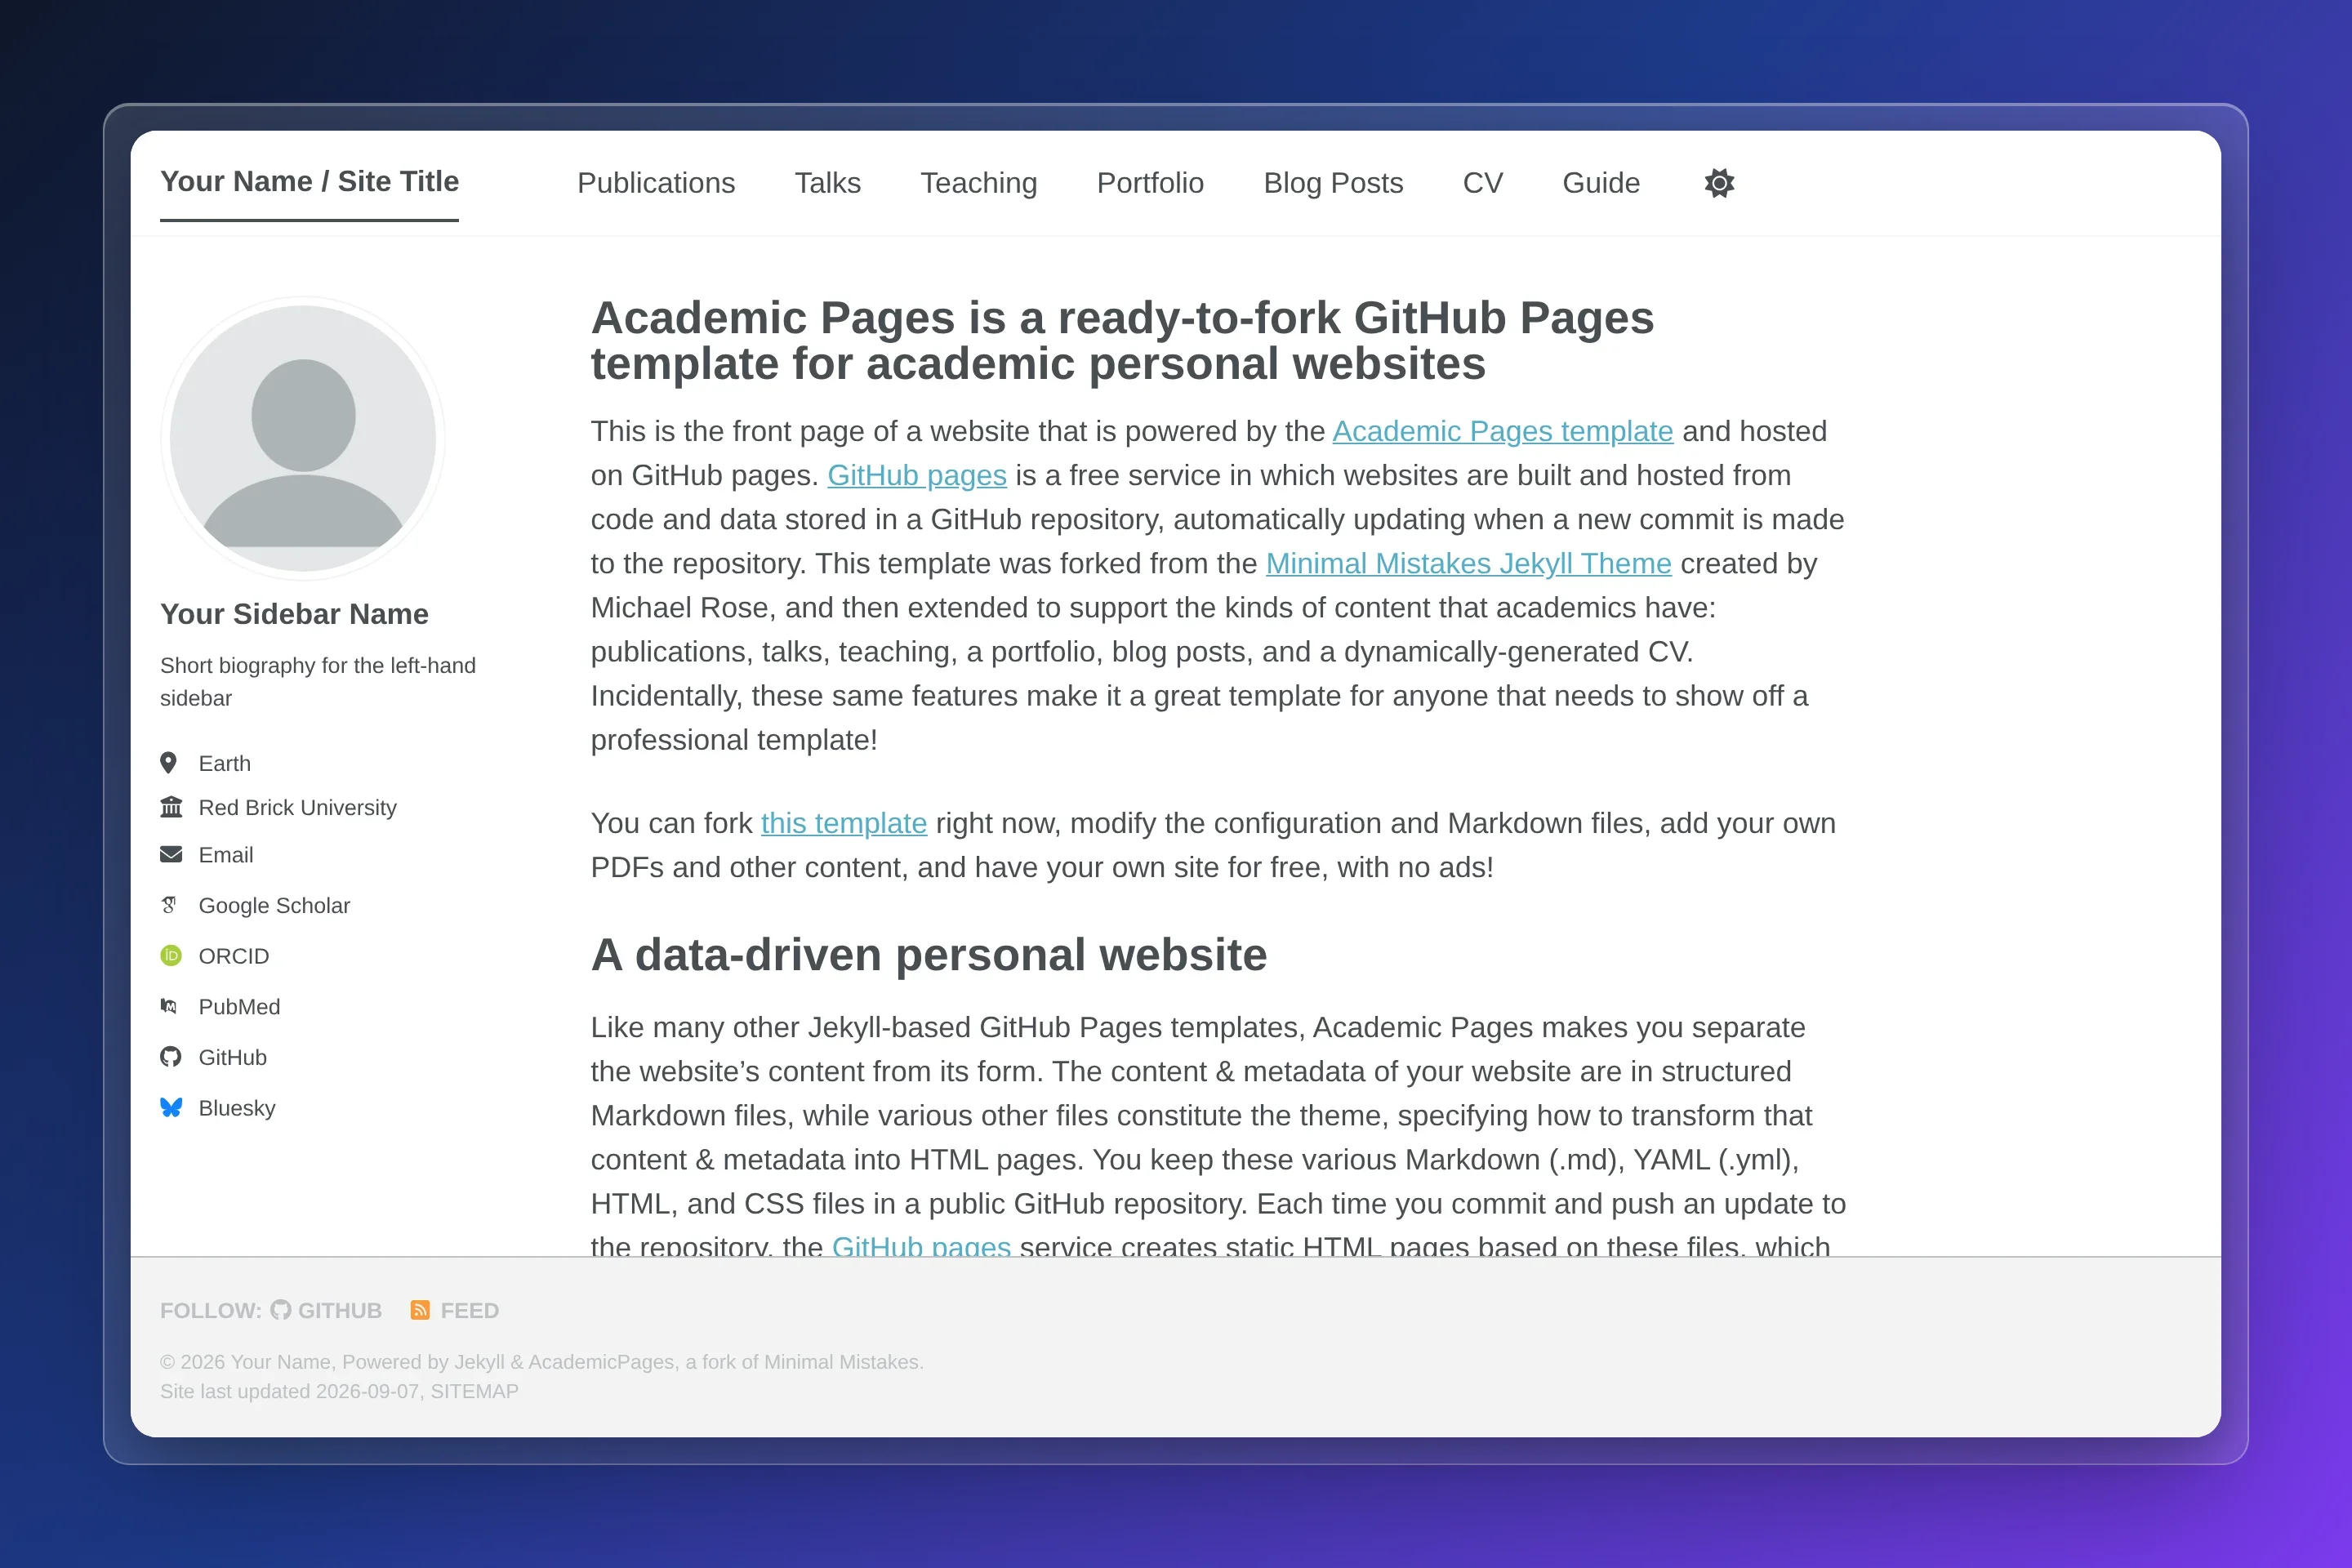Click the orange RSS feed icon
The image size is (2352, 1568).
coord(420,1310)
